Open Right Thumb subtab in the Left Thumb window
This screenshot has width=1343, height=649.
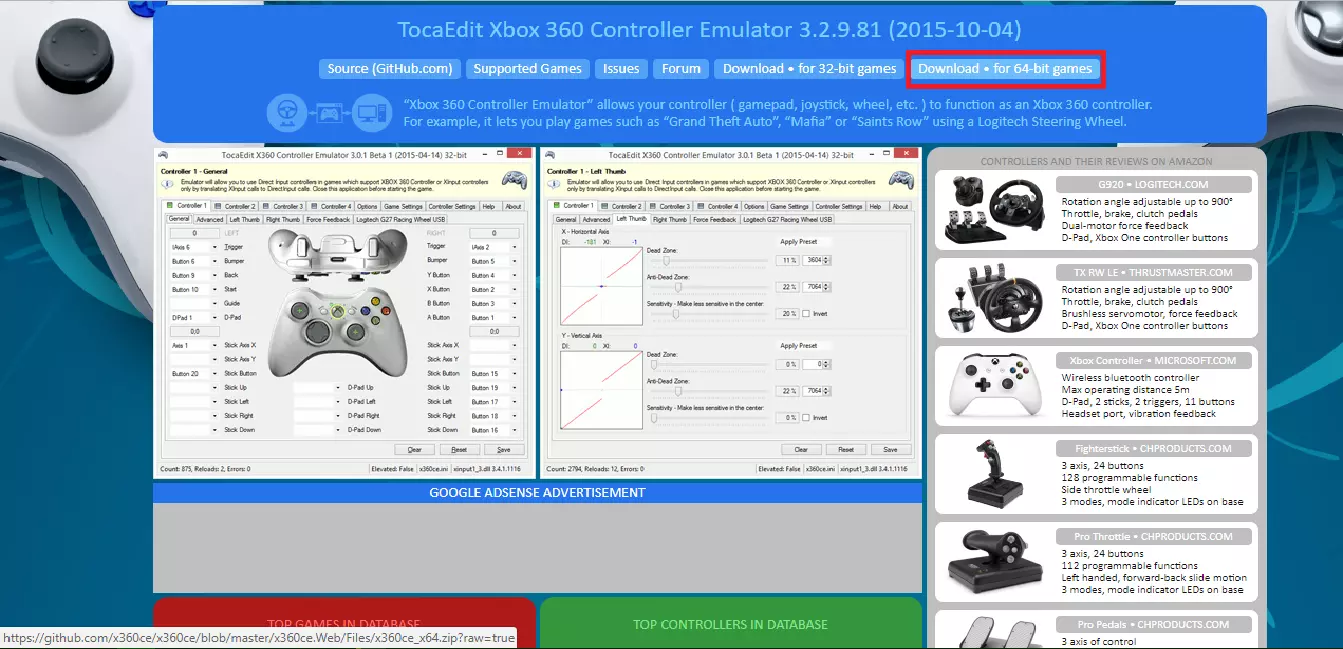[670, 219]
